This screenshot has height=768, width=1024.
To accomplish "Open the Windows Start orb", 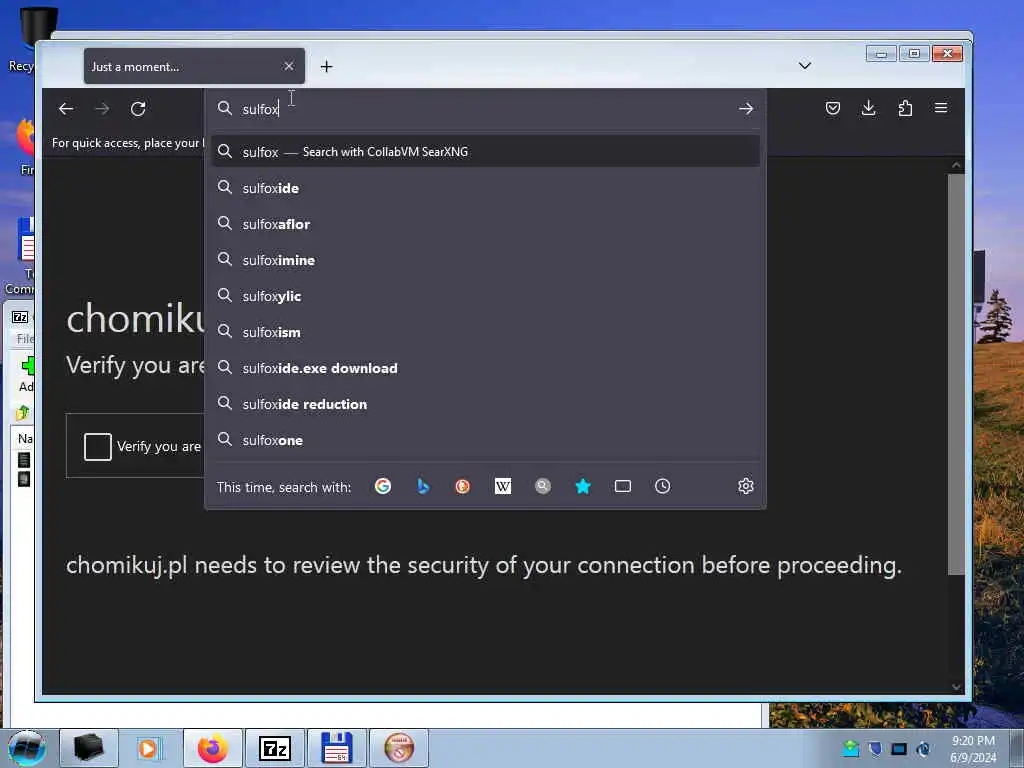I will tap(27, 748).
